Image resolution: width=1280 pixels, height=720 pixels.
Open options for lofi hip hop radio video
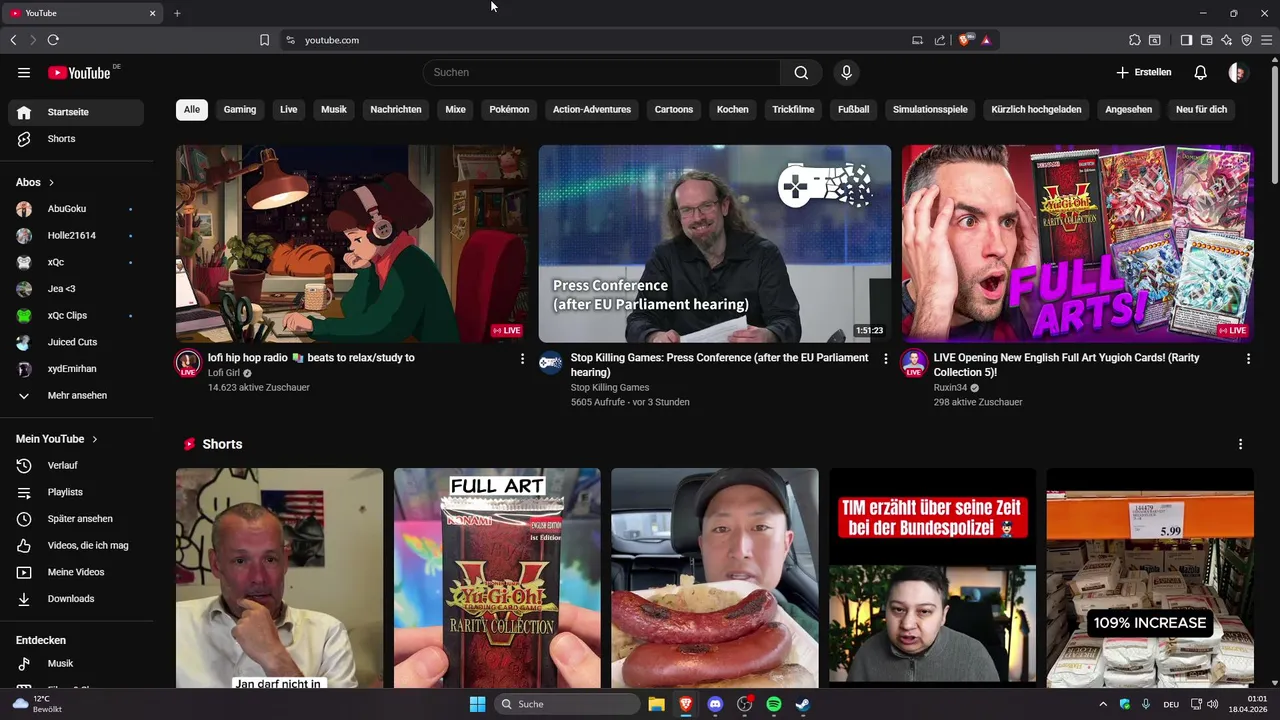click(522, 358)
